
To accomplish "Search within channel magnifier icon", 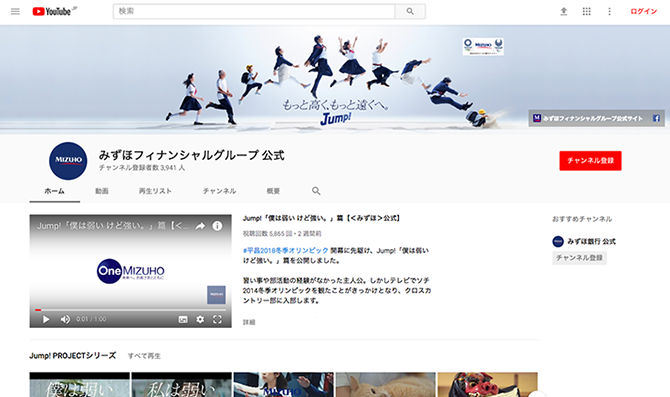I will [x=316, y=191].
